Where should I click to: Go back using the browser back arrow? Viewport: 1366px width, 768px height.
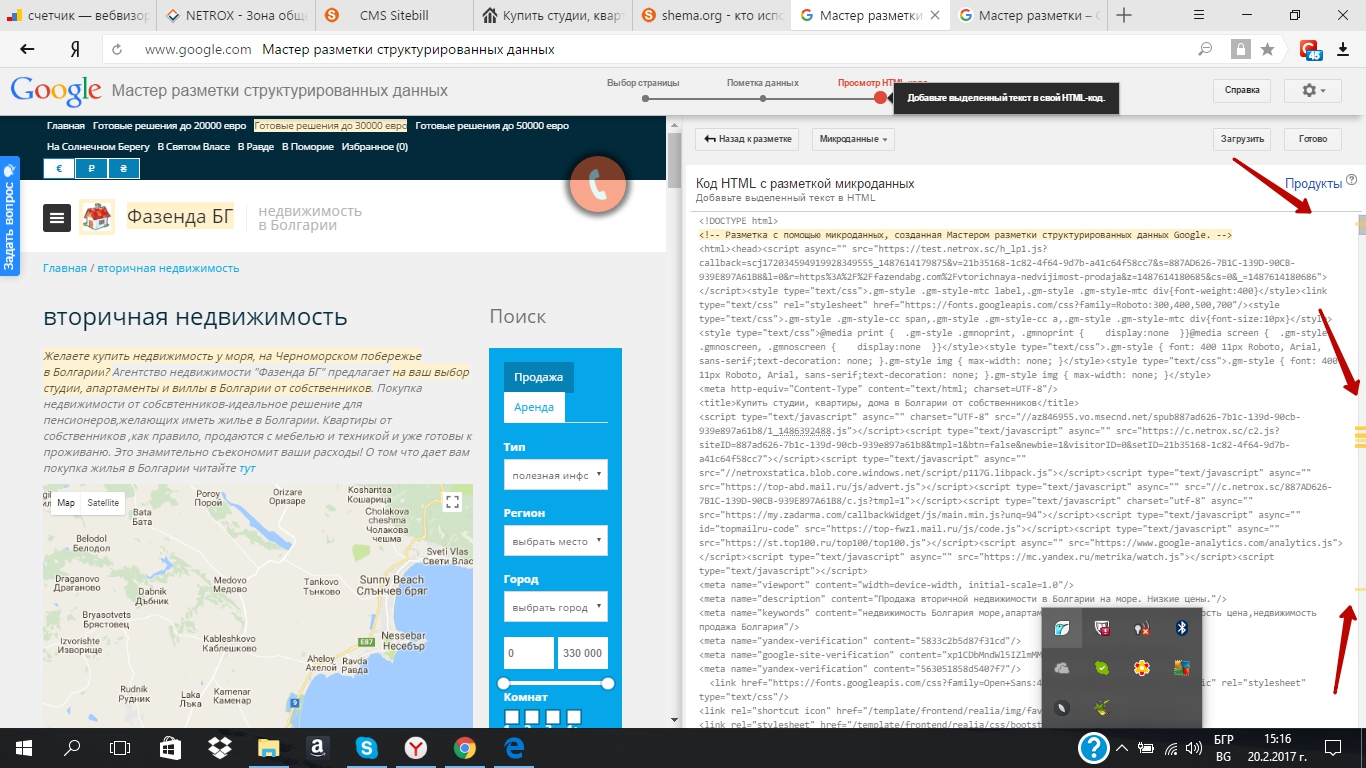27,49
